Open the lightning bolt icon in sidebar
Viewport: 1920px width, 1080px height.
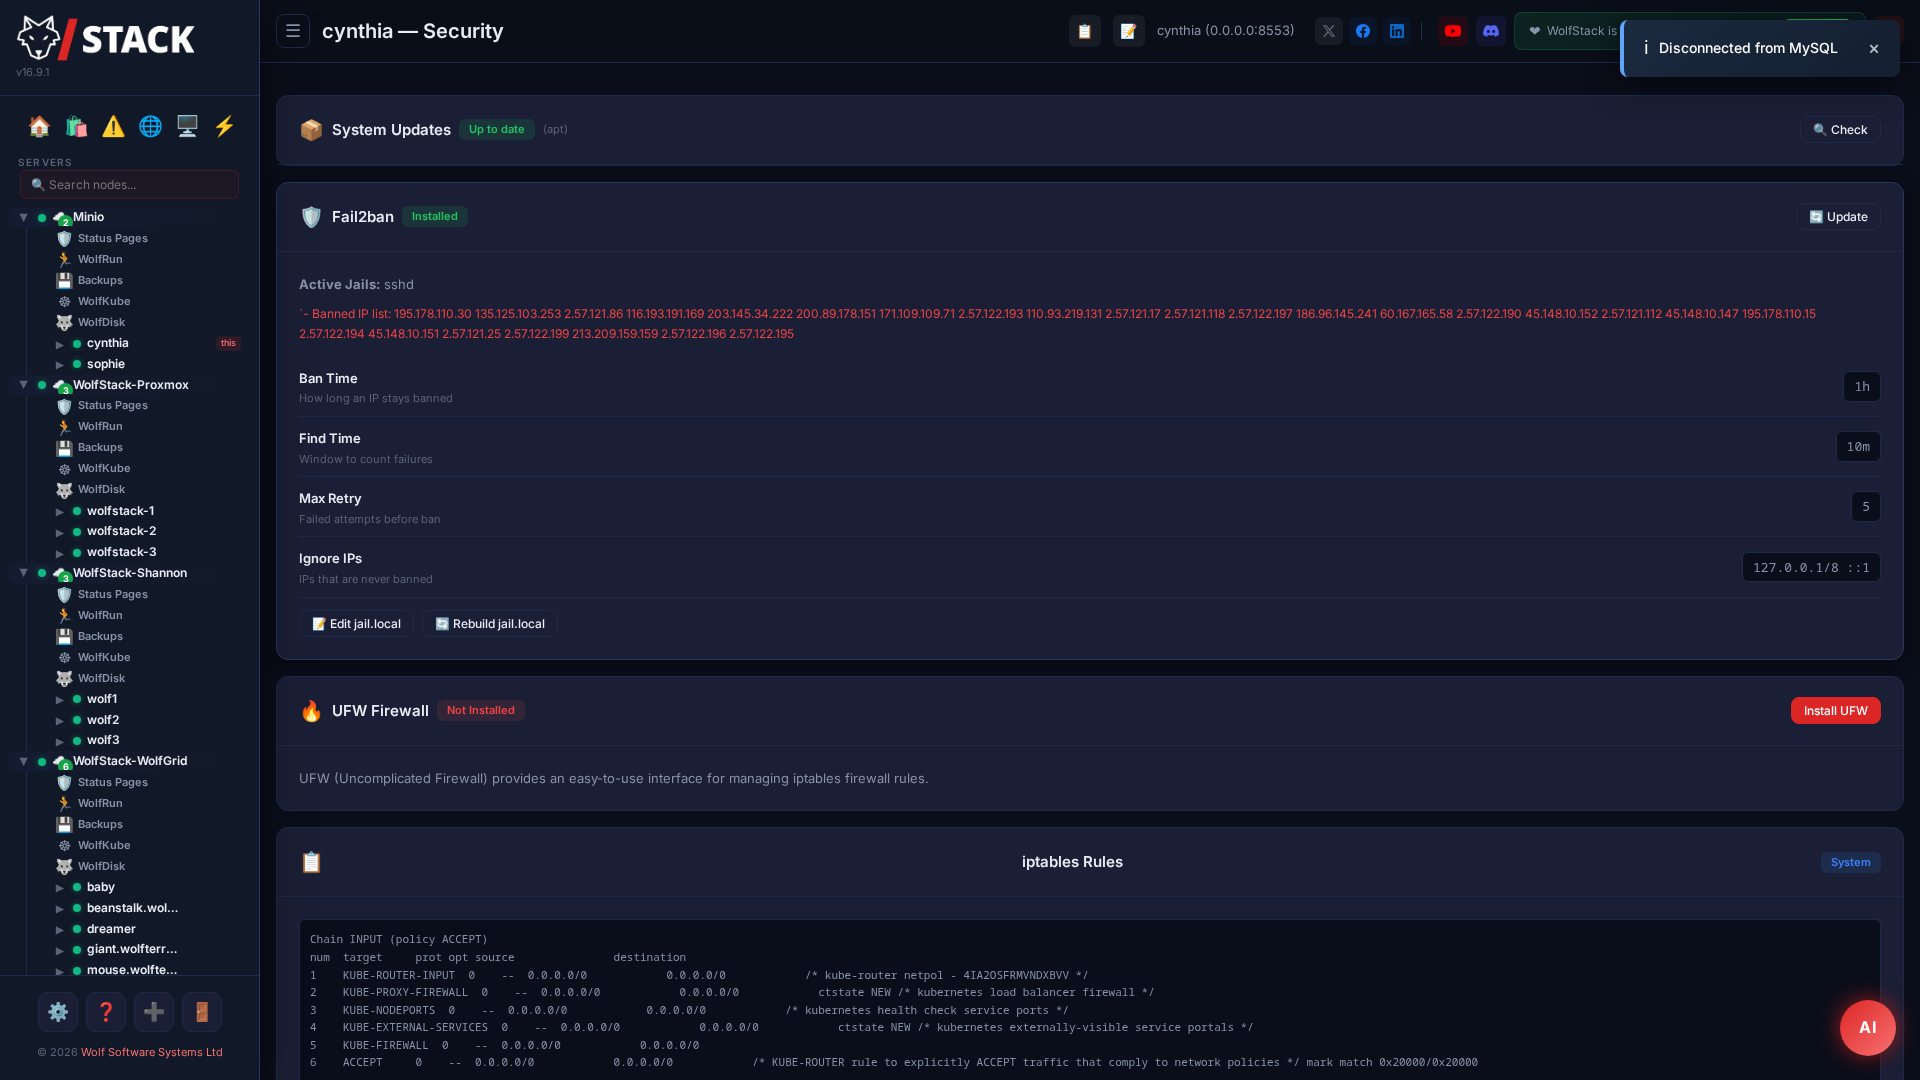[x=224, y=126]
